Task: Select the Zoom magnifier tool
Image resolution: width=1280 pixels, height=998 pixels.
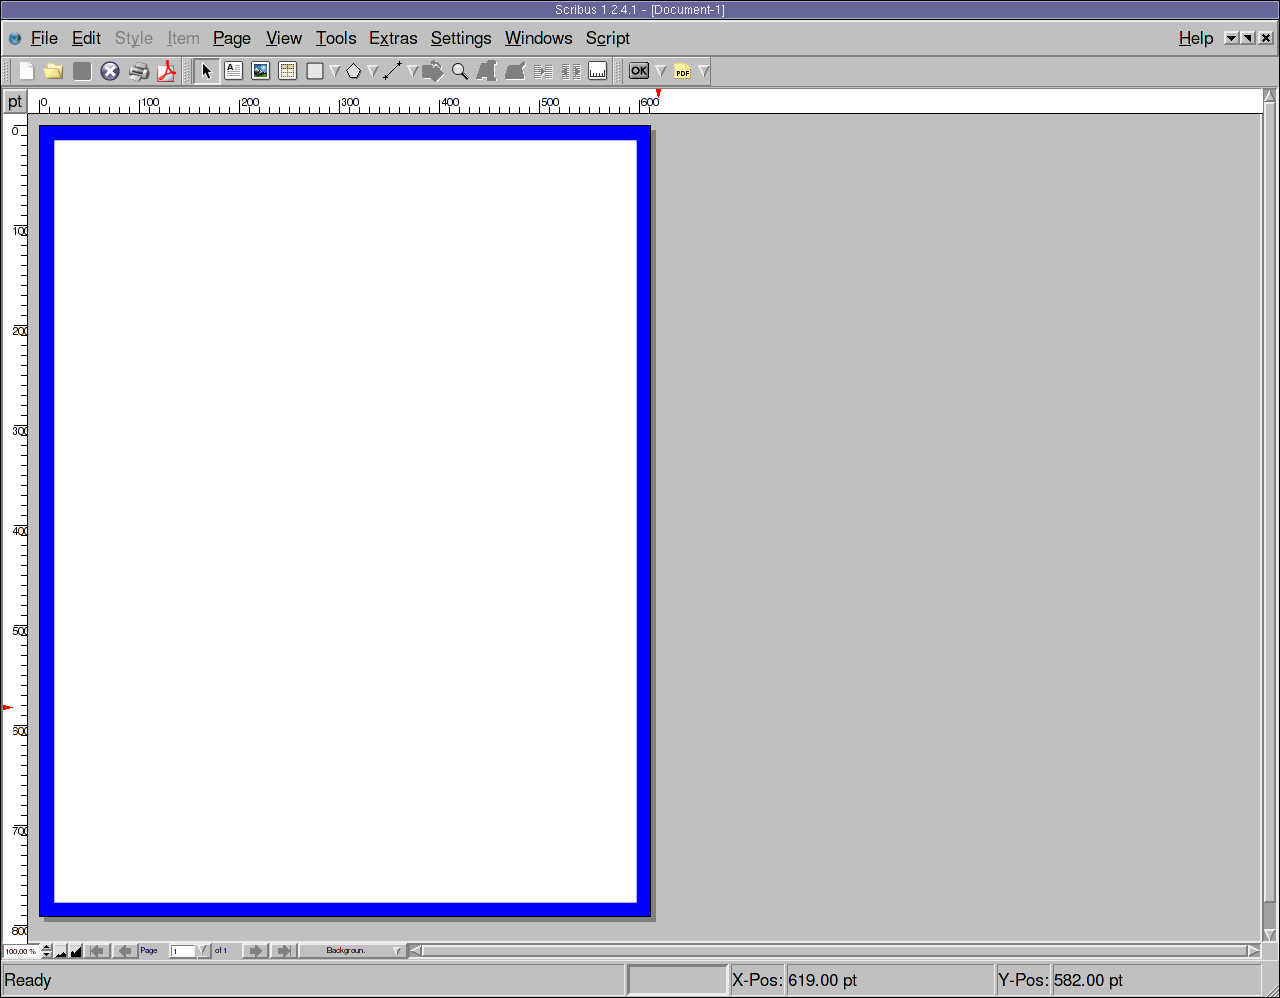Action: pos(460,71)
